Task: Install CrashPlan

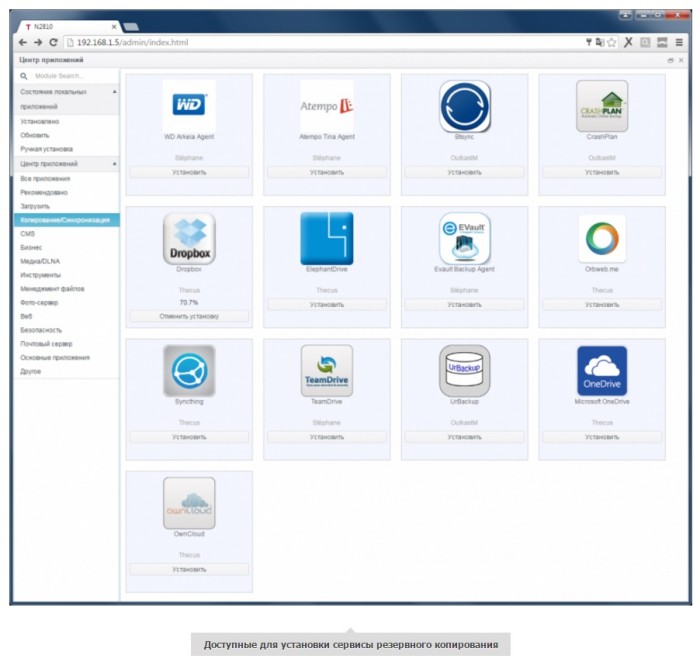Action: (x=602, y=172)
